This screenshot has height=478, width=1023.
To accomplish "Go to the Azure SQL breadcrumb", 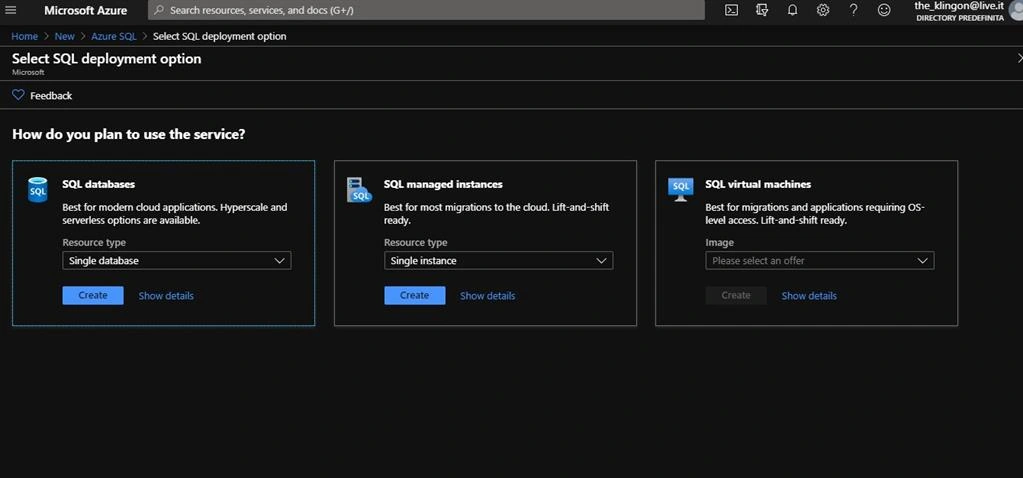I will pos(114,37).
